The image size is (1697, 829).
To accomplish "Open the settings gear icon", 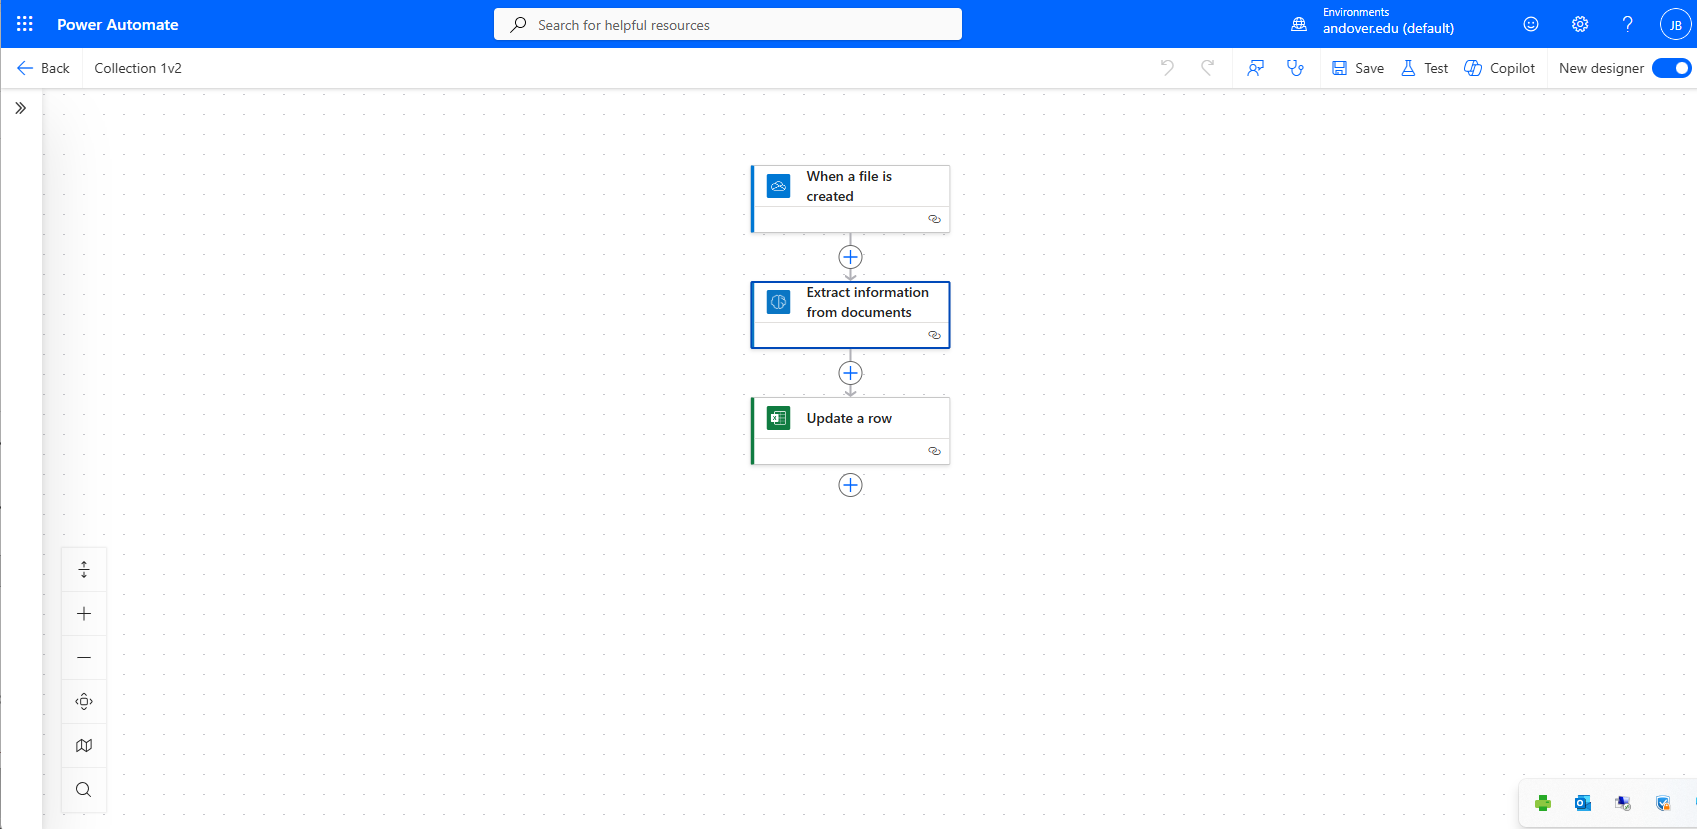I will click(1579, 24).
